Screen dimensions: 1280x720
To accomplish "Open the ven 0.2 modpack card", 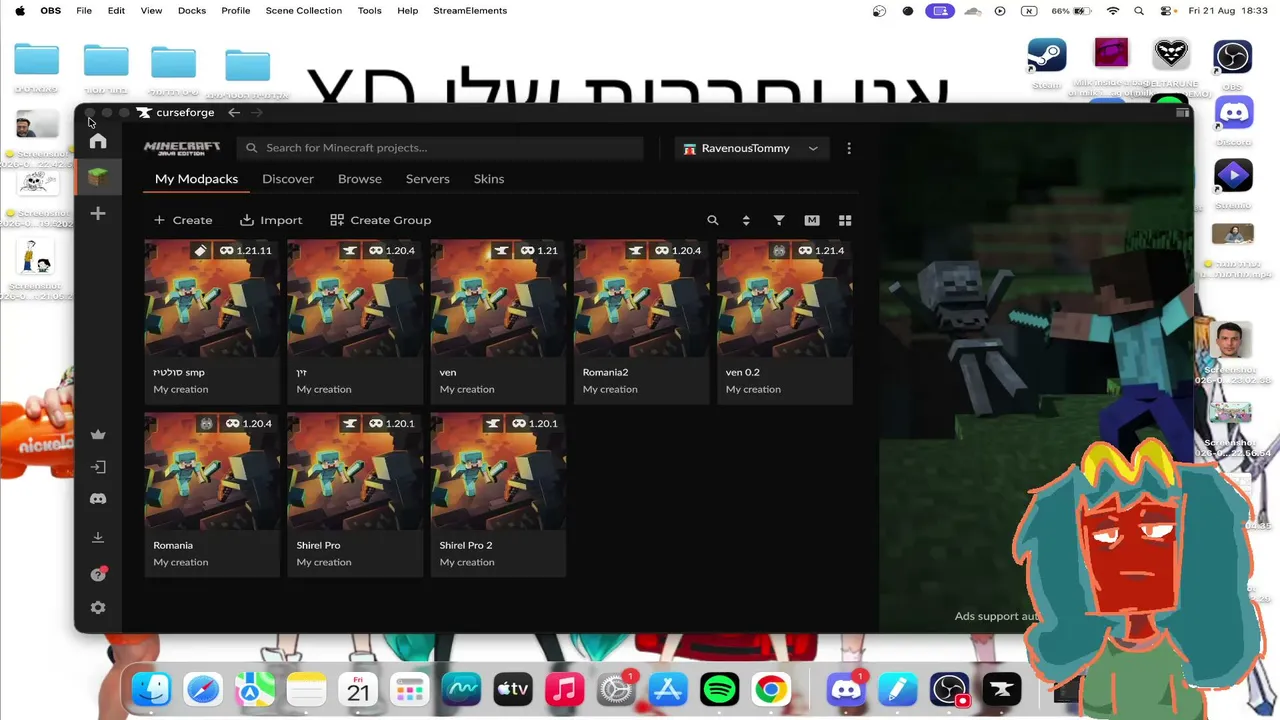I will (784, 322).
